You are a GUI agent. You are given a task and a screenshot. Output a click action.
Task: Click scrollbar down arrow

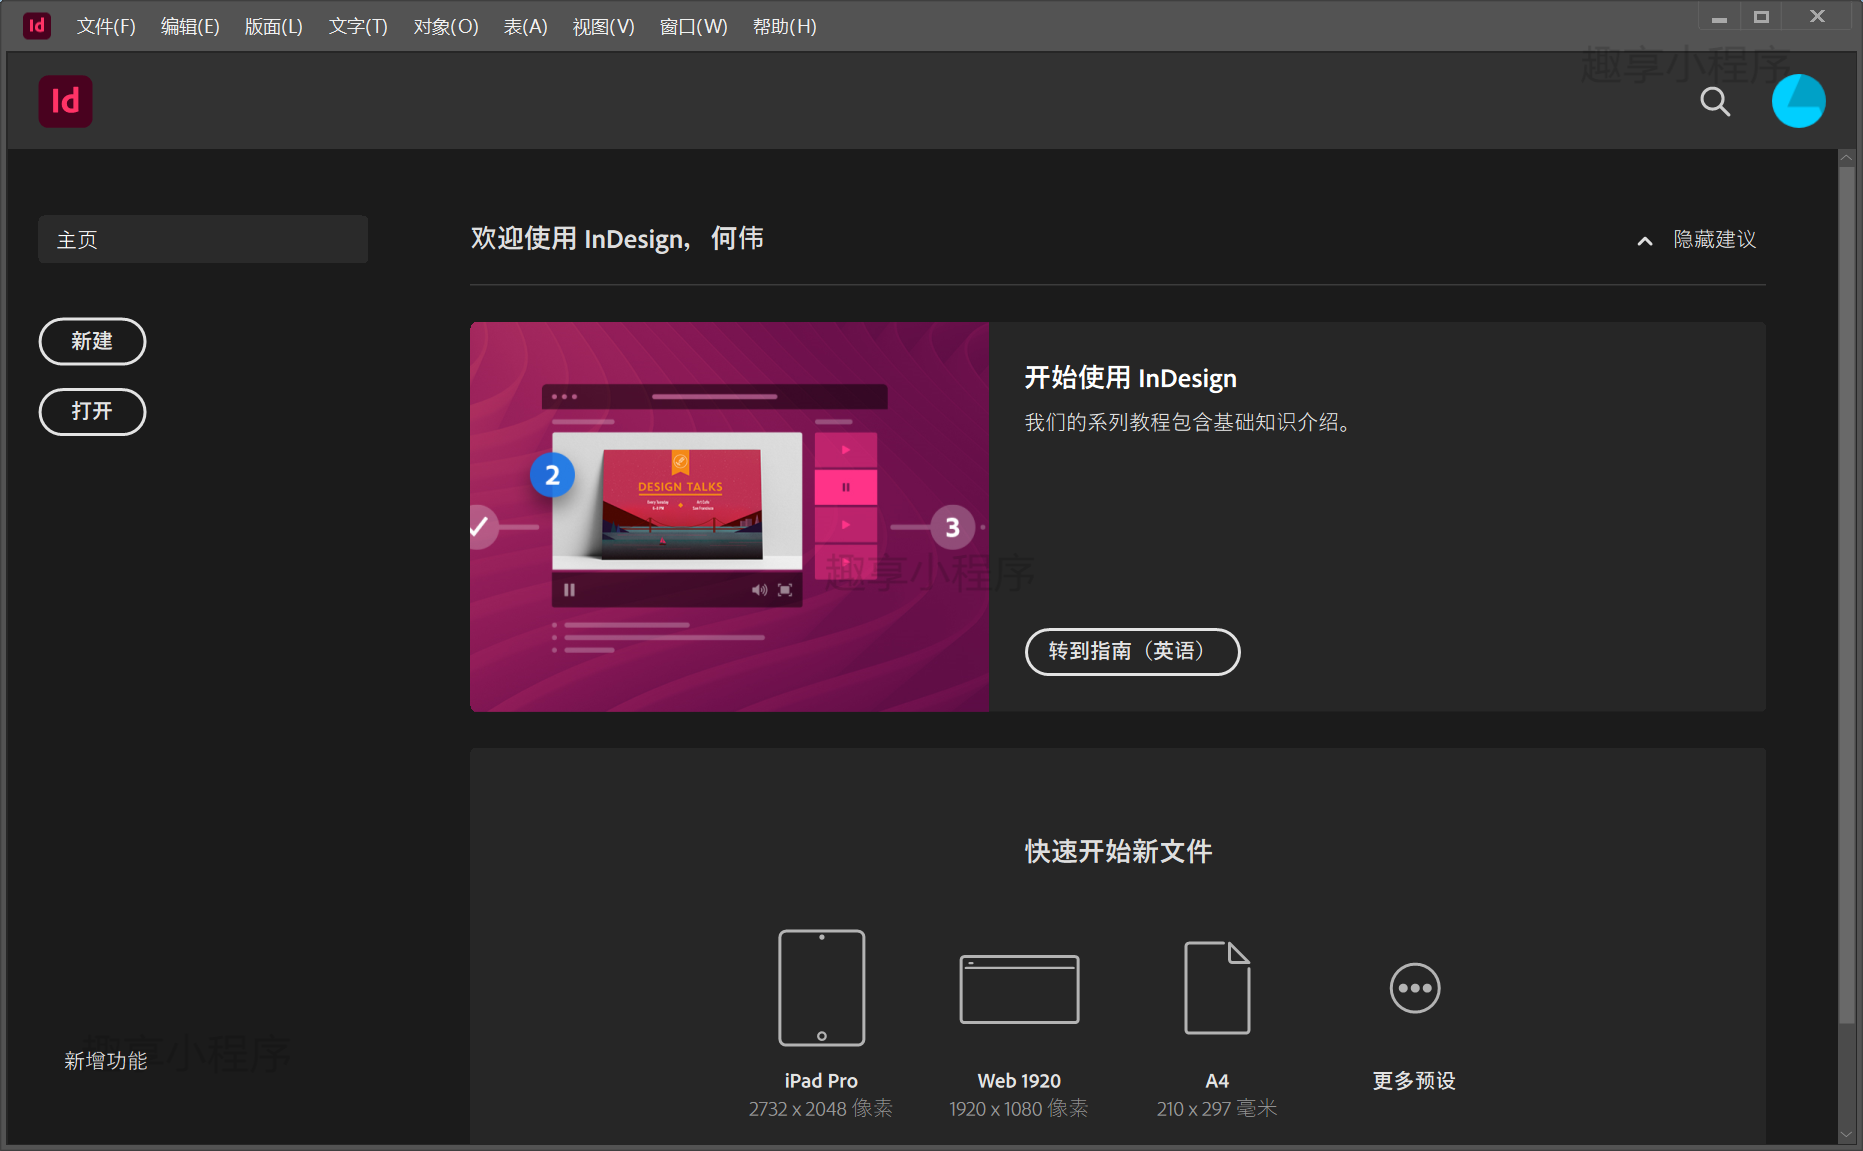click(1846, 1135)
